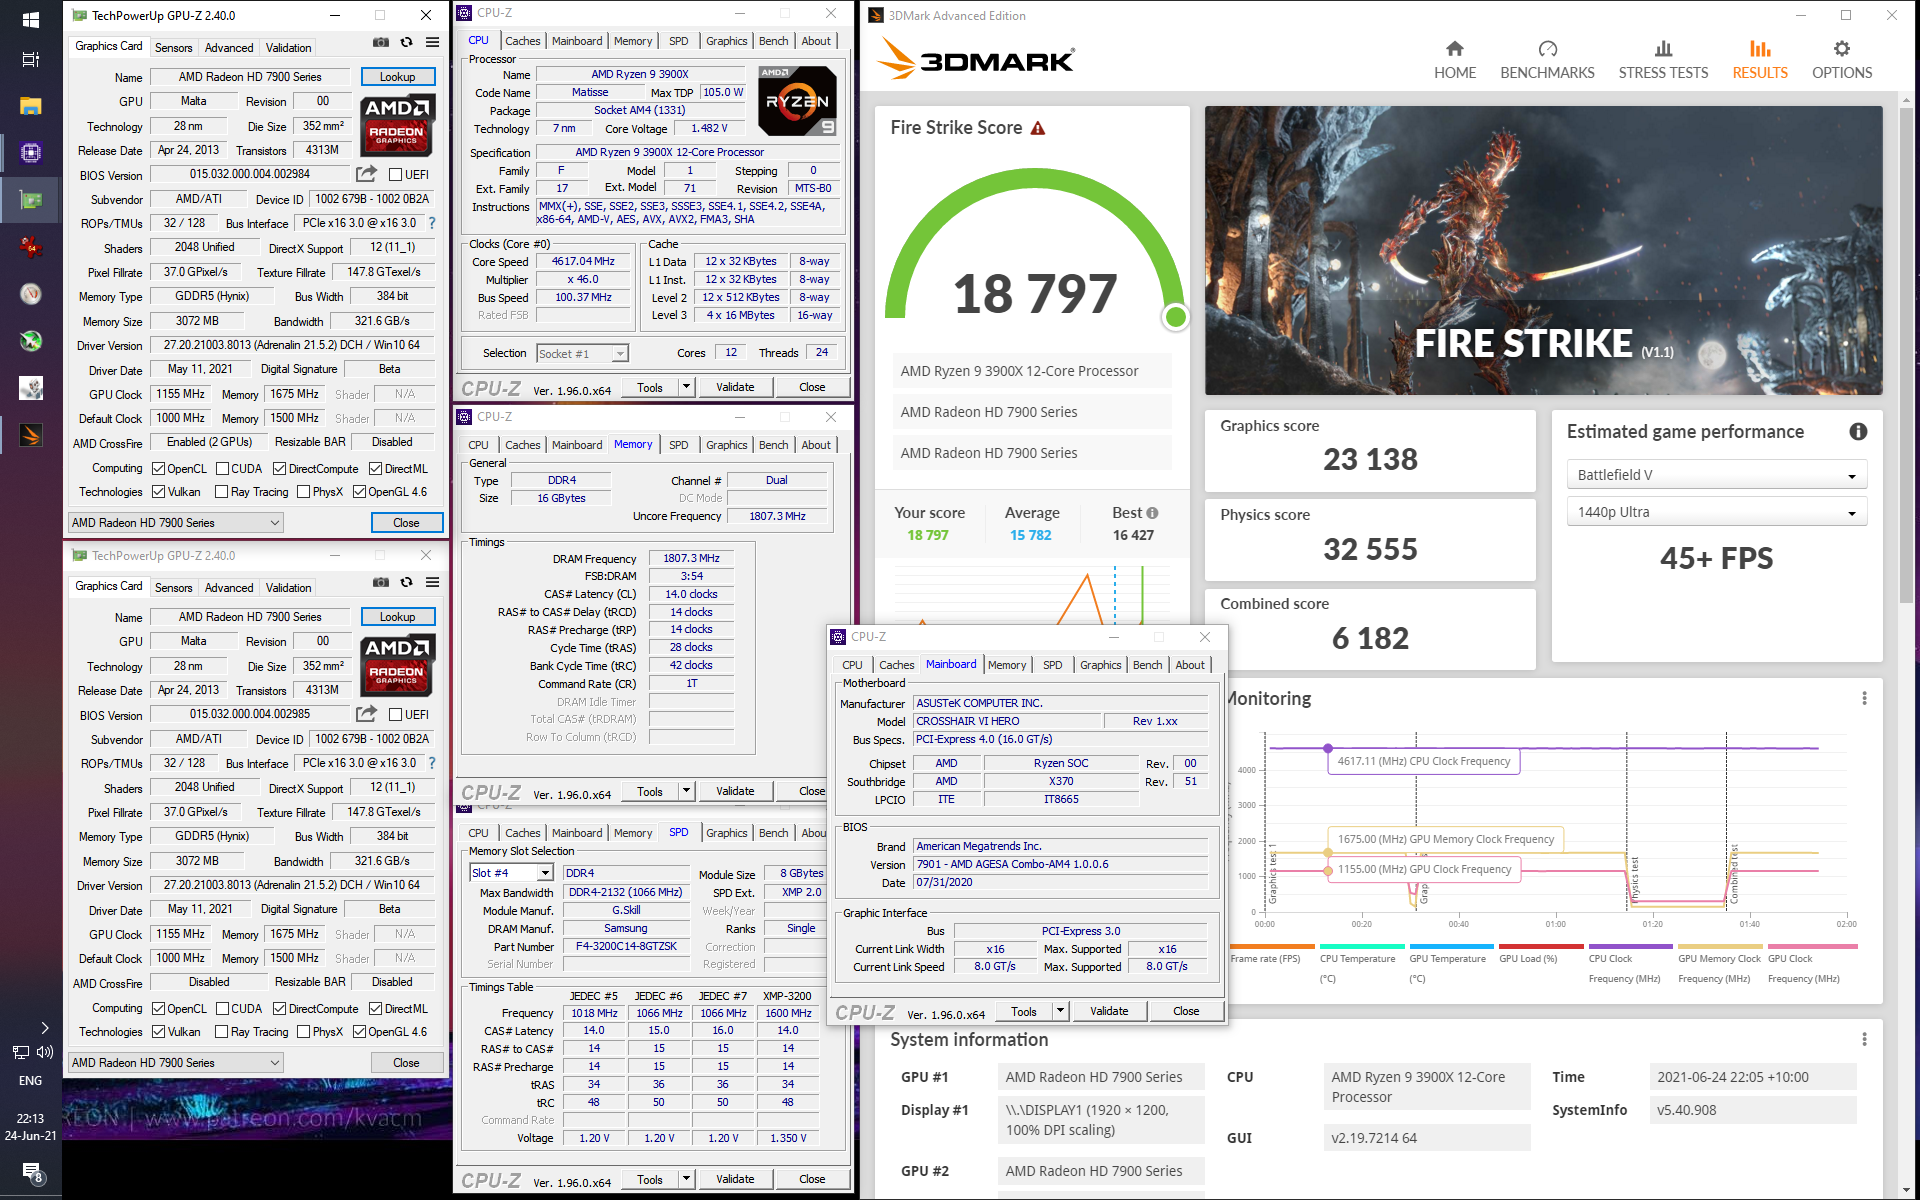1920x1200 pixels.
Task: Click the green Fire Strike score gauge knob
Action: (1176, 317)
